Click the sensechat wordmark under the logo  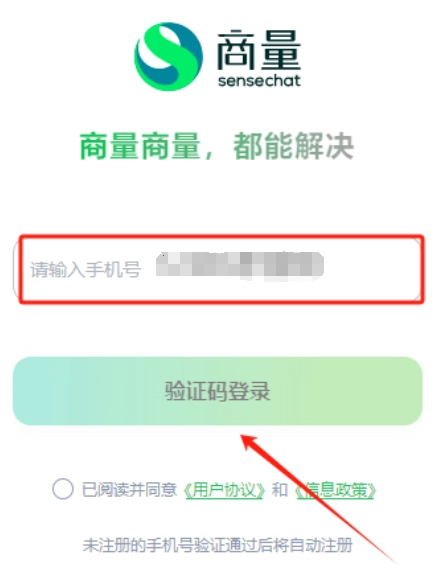(x=259, y=81)
